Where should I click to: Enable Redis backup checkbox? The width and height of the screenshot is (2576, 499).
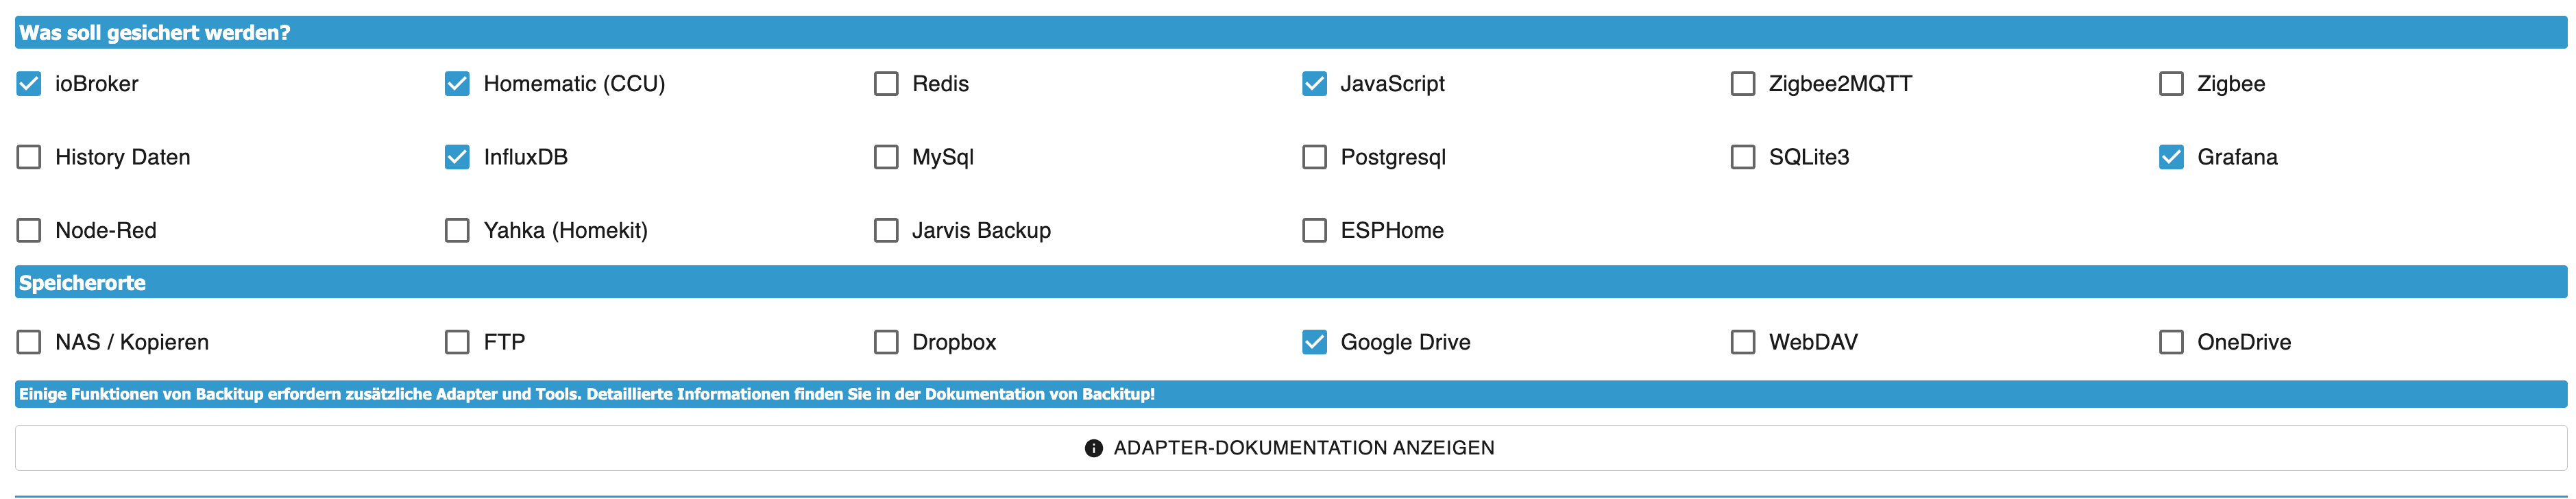886,84
